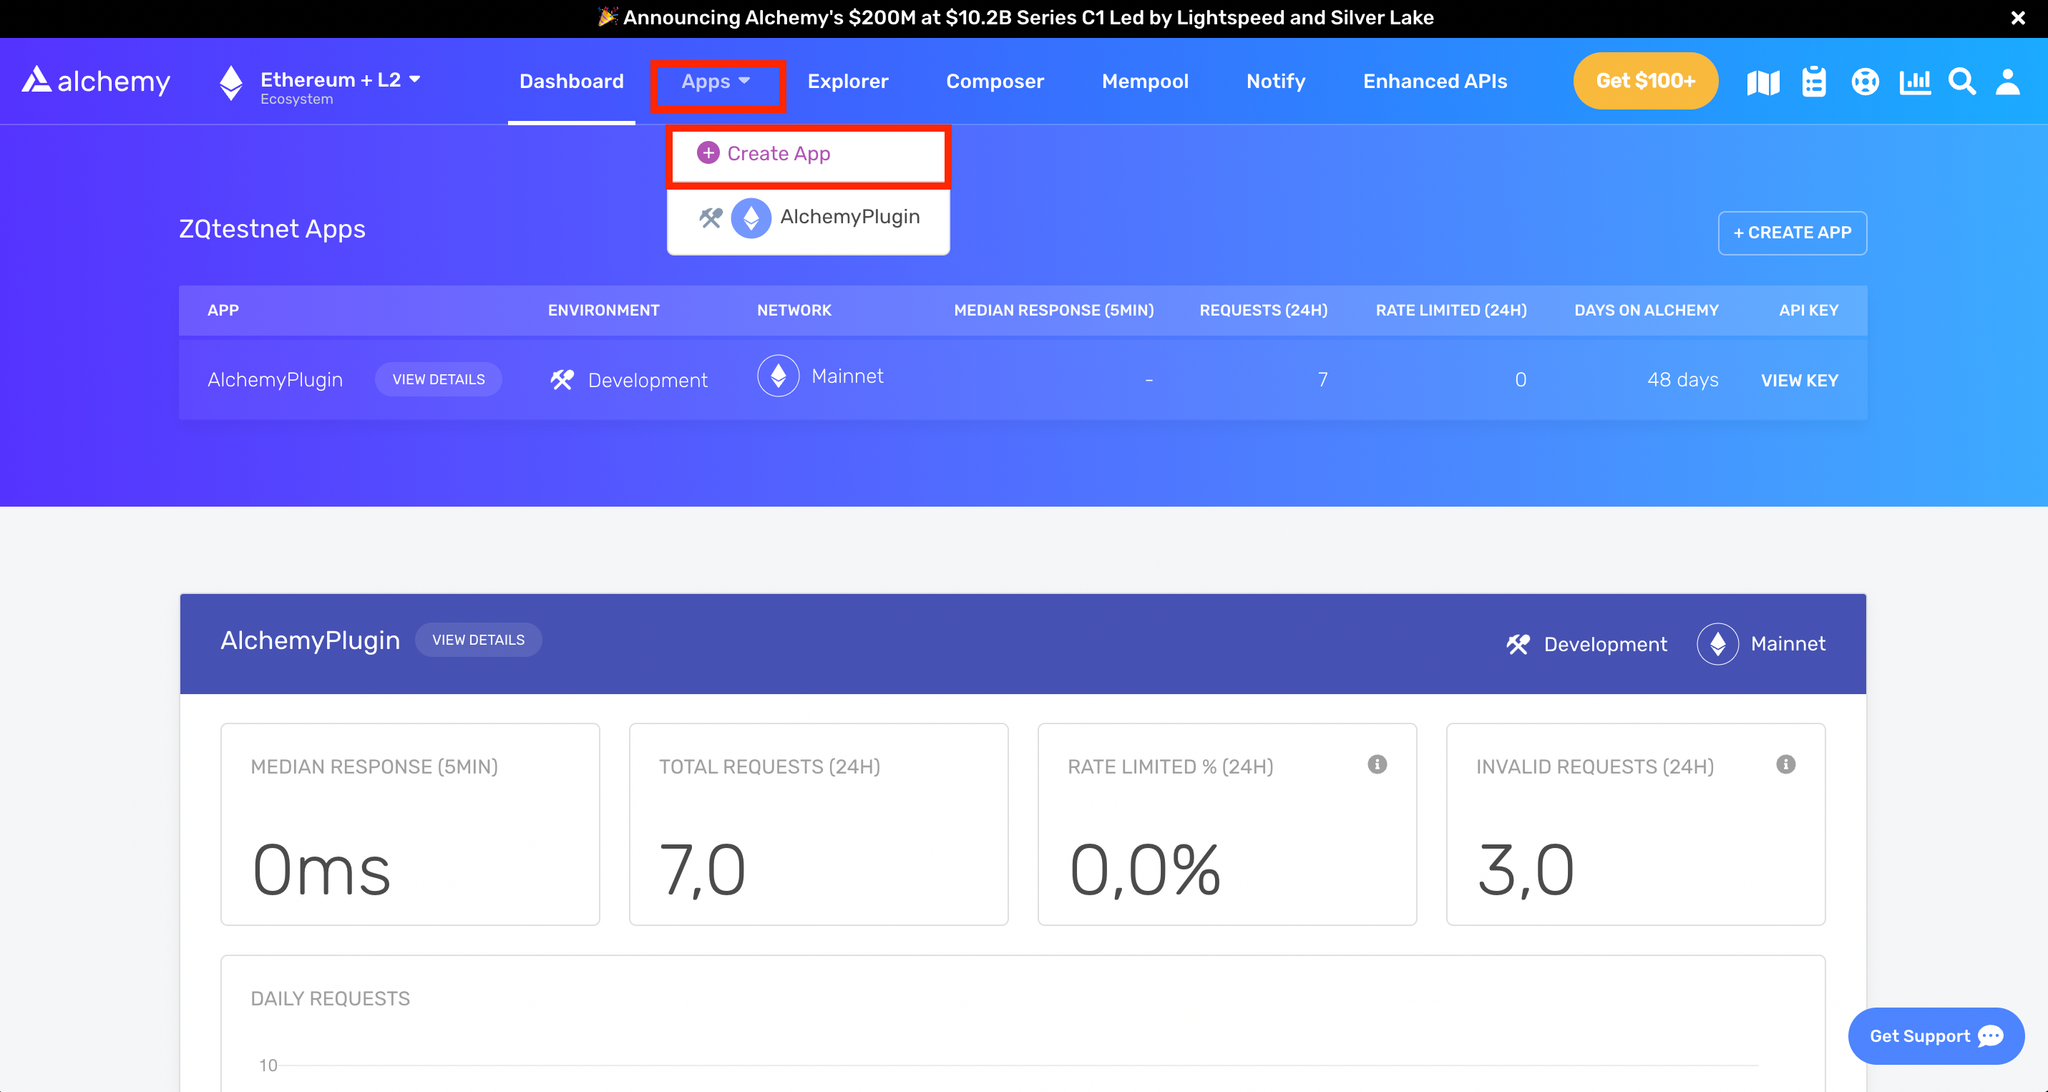
Task: Click info icon on Rate Limited card
Action: [x=1377, y=765]
